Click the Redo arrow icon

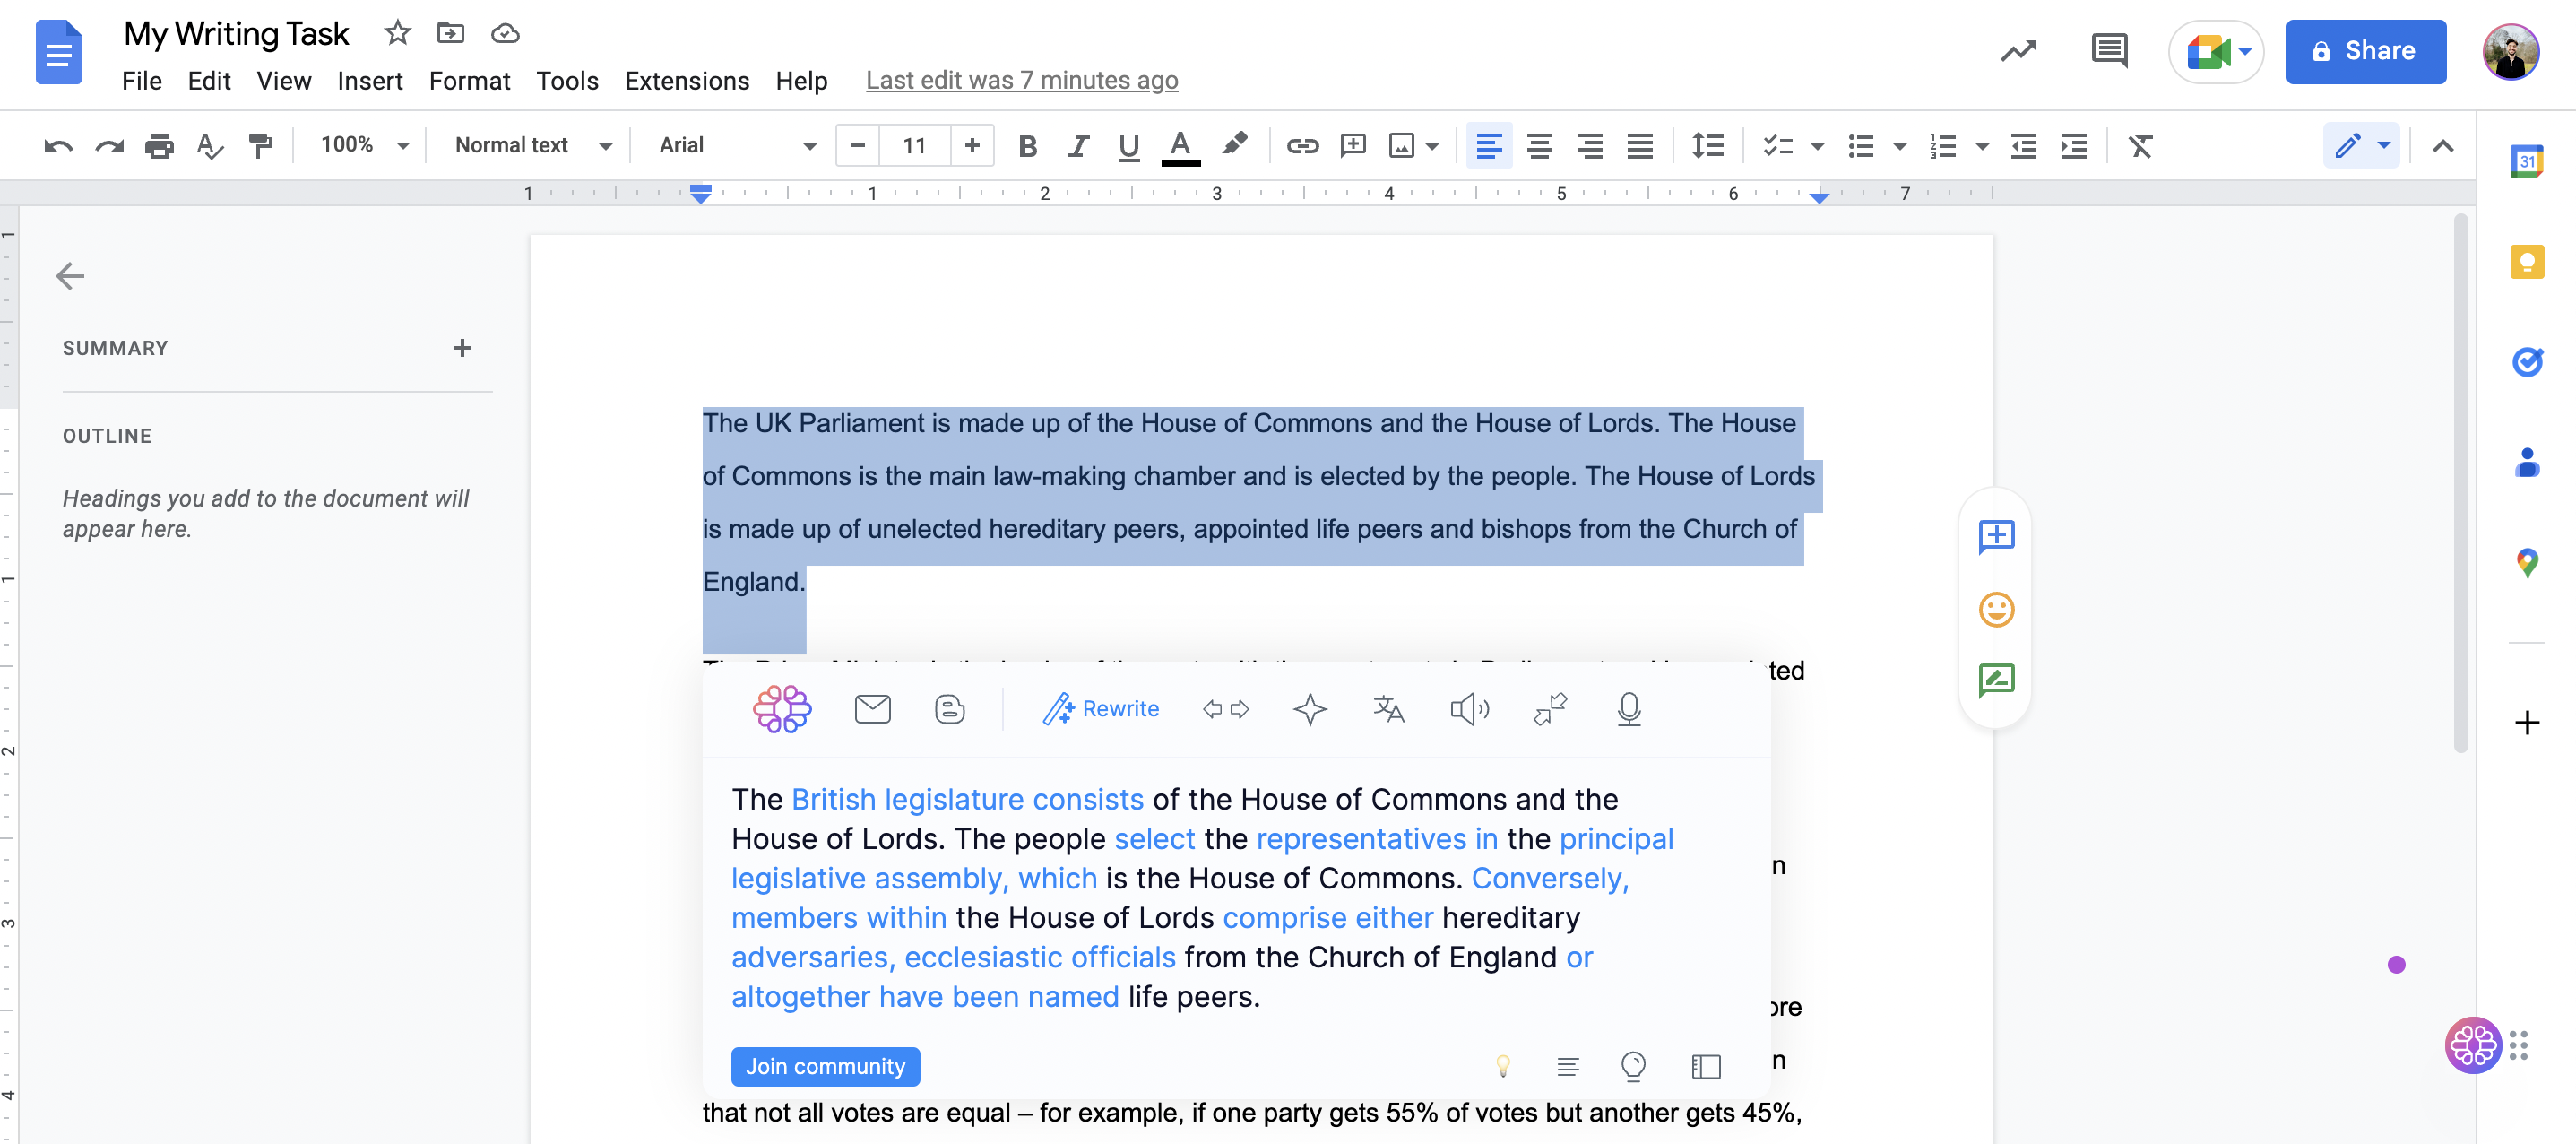click(x=109, y=146)
